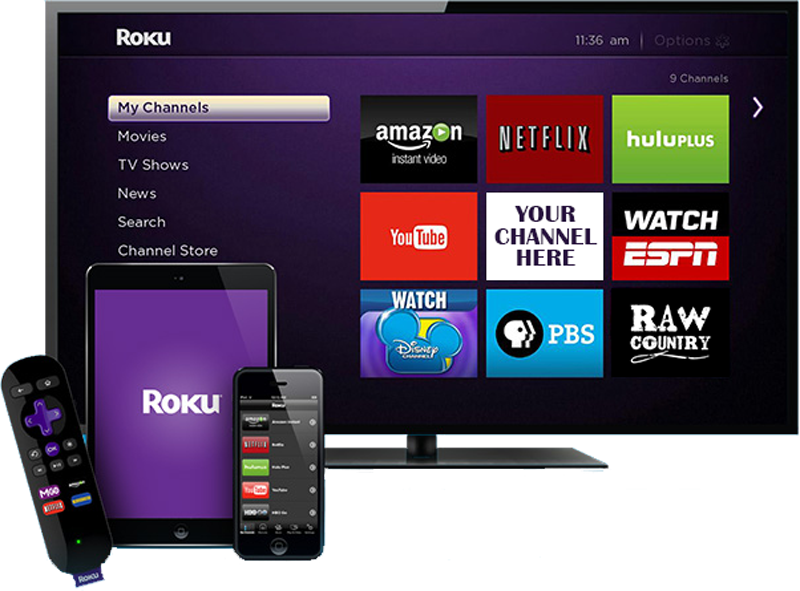This screenshot has height=591, width=800.
Task: Open Search from the side menu
Action: click(142, 222)
